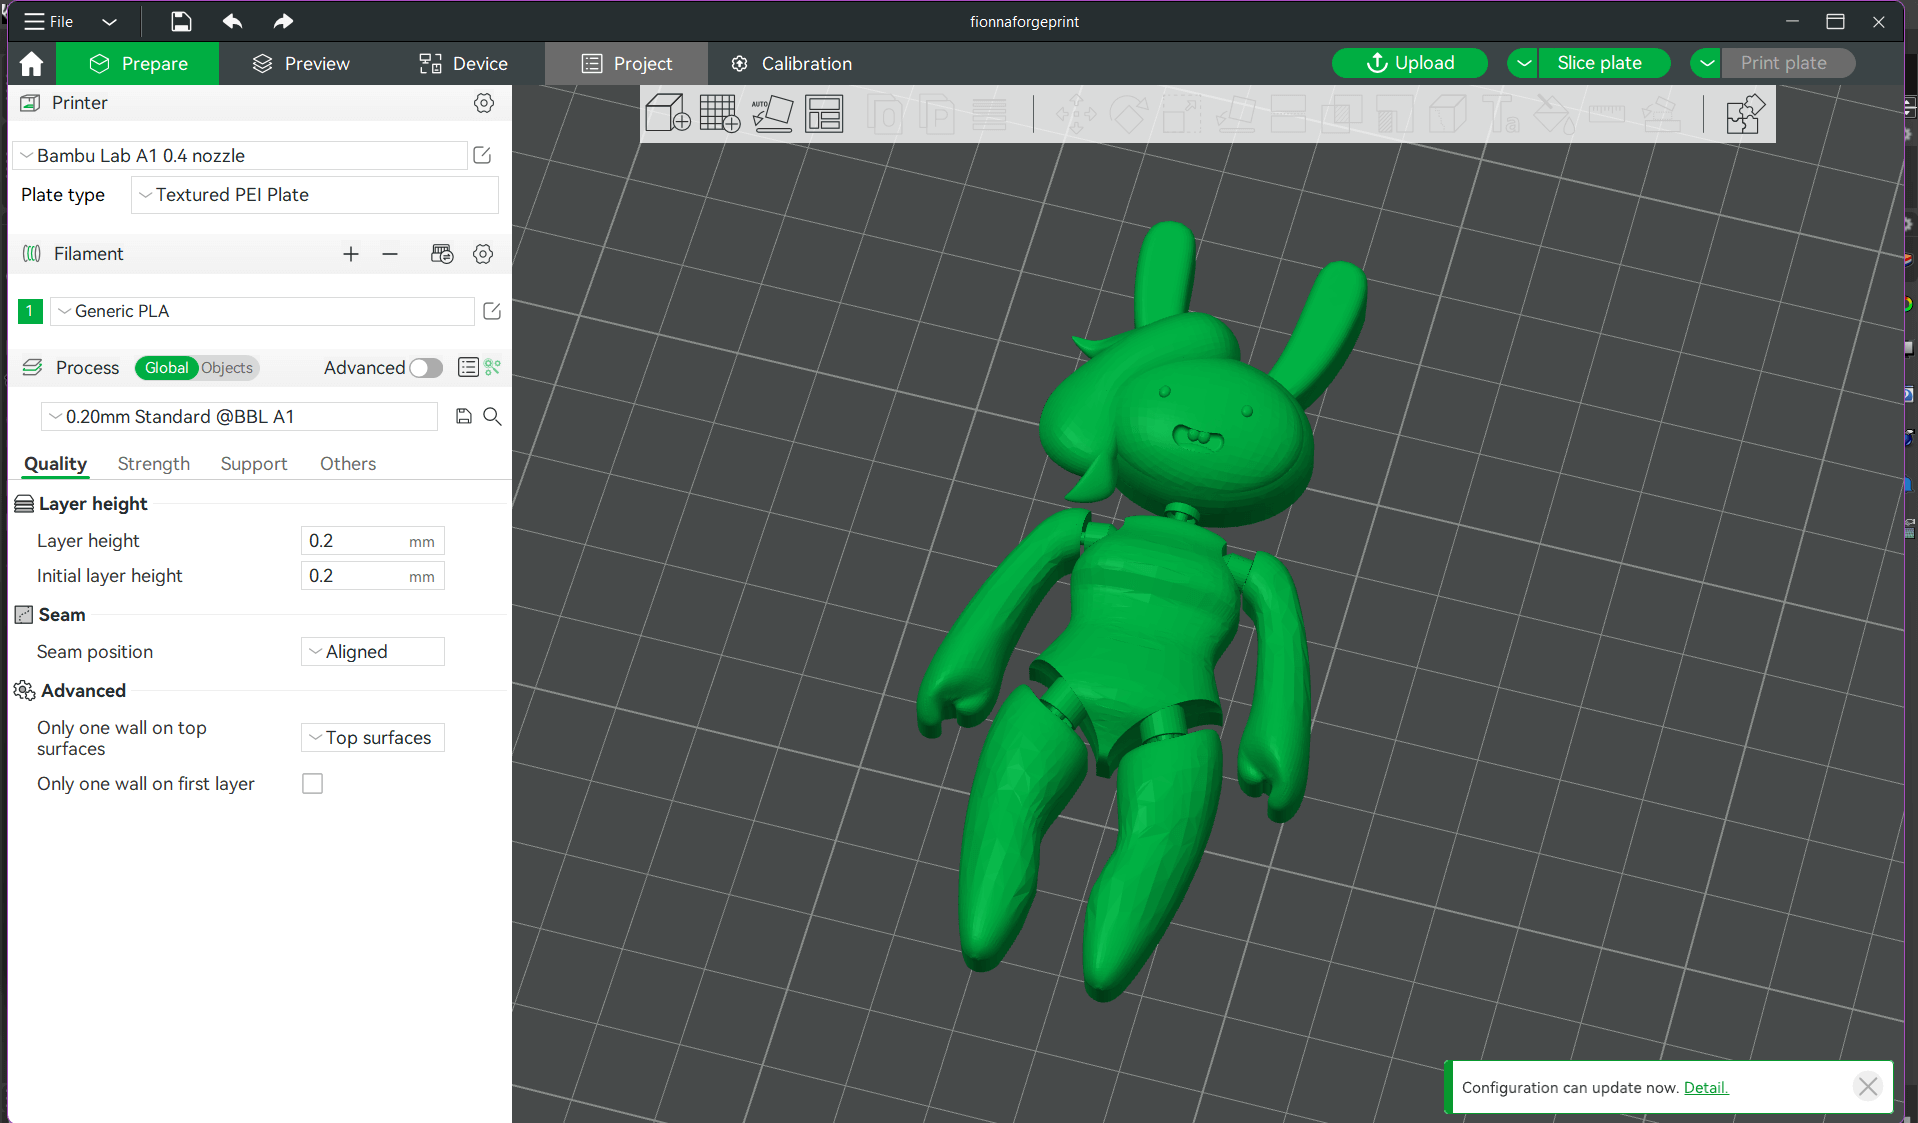Viewport: 1918px width, 1123px height.
Task: Add a filament with the plus icon
Action: click(x=350, y=254)
